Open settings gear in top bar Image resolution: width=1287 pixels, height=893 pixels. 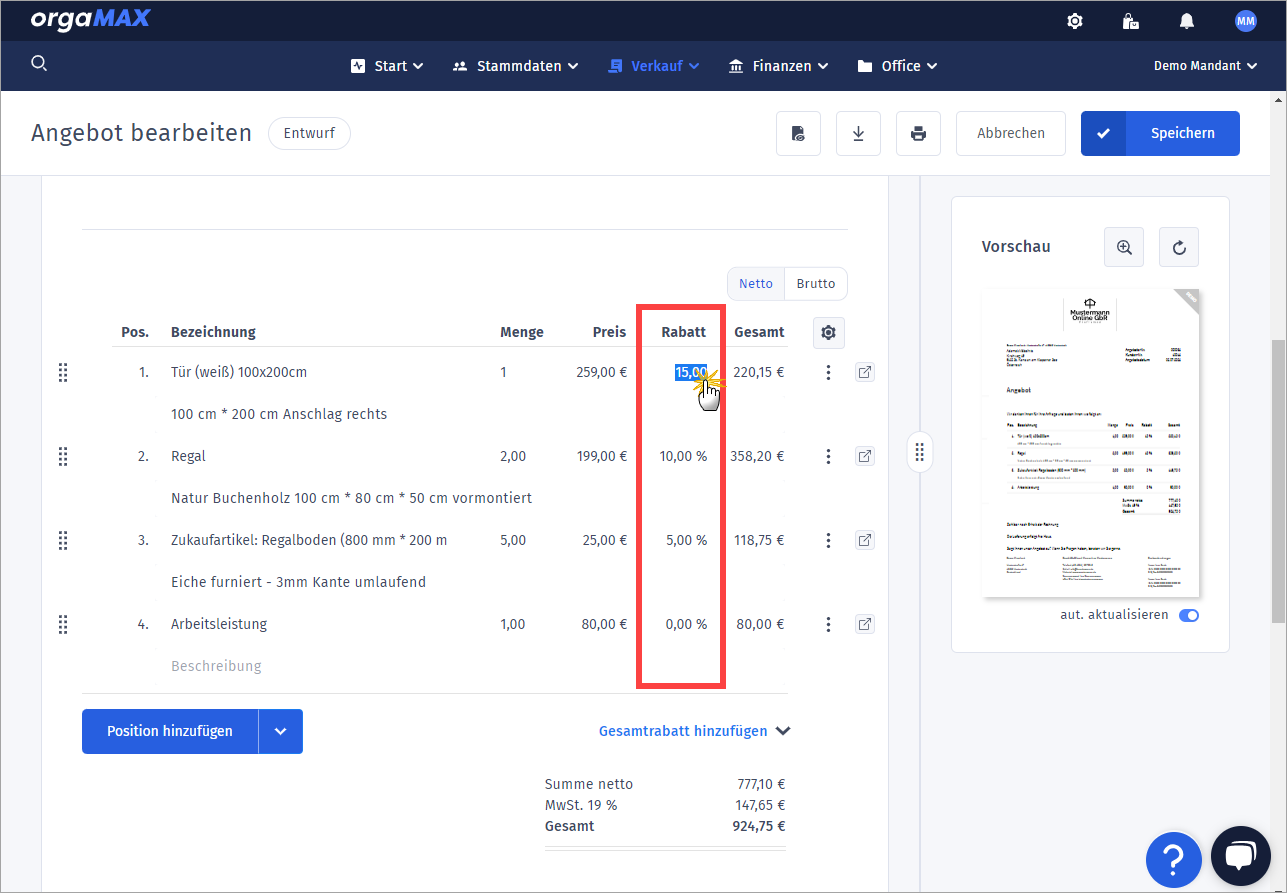tap(1075, 21)
